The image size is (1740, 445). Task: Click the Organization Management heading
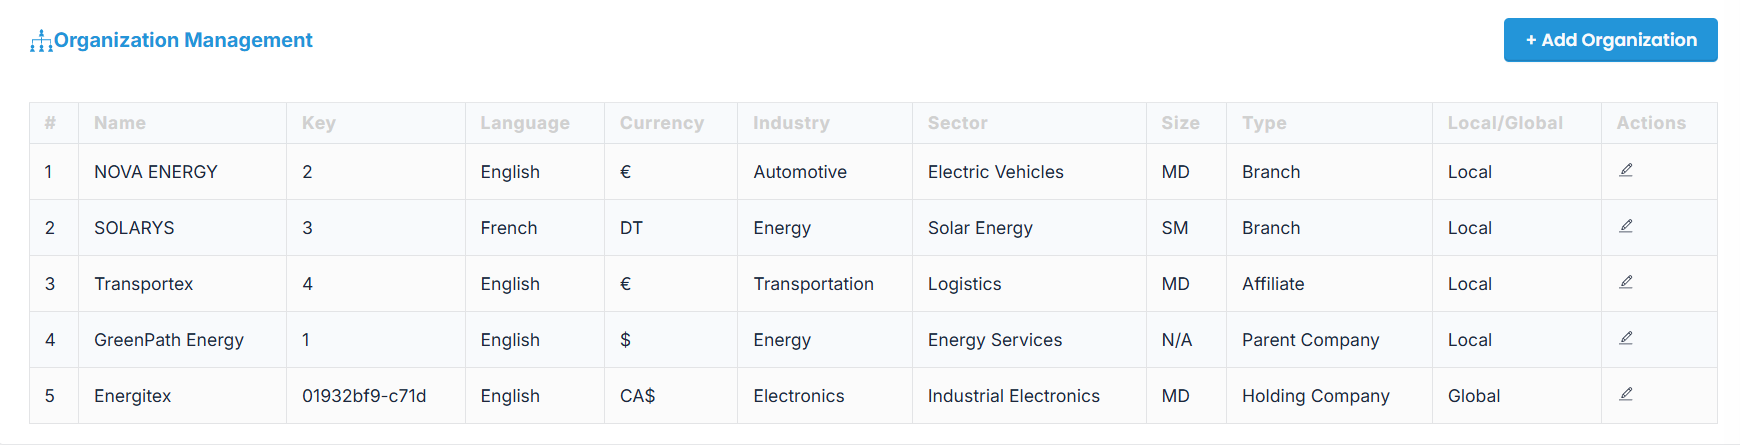pos(183,40)
